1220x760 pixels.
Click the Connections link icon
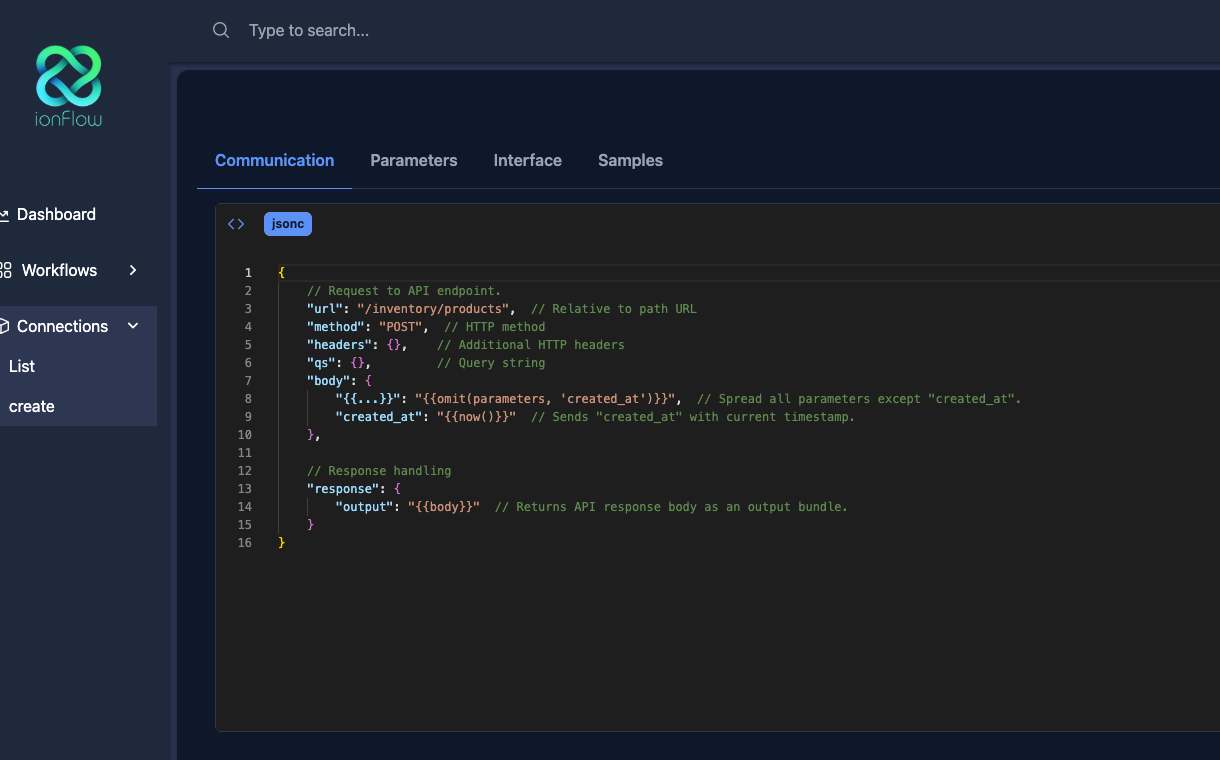pos(5,326)
